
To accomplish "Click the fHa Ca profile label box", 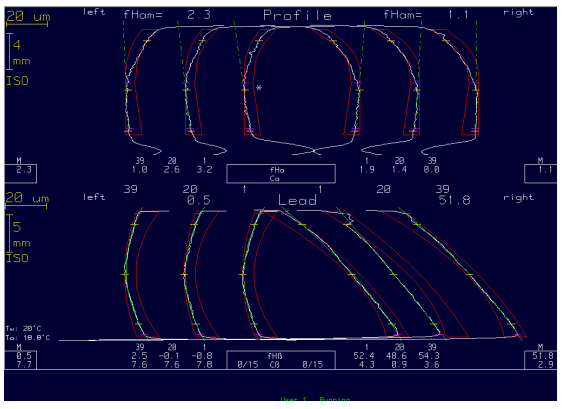I will [x=281, y=174].
